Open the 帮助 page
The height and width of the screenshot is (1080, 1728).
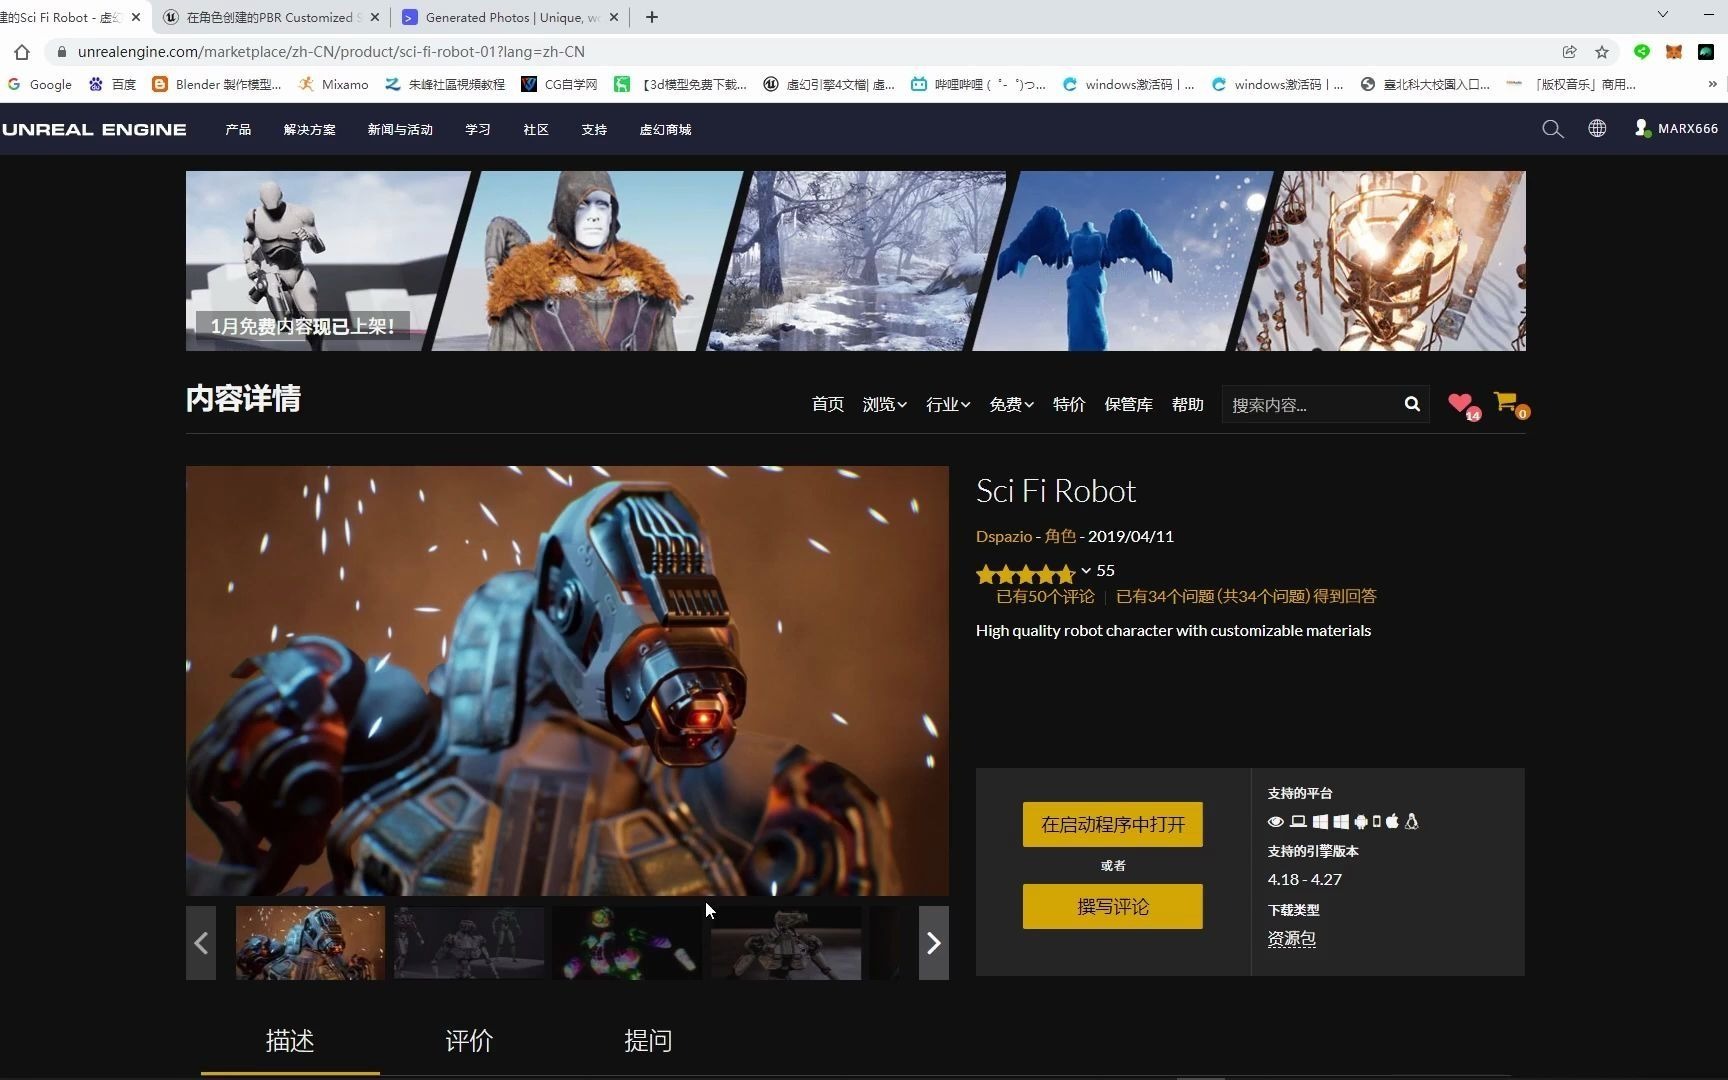click(x=1188, y=404)
